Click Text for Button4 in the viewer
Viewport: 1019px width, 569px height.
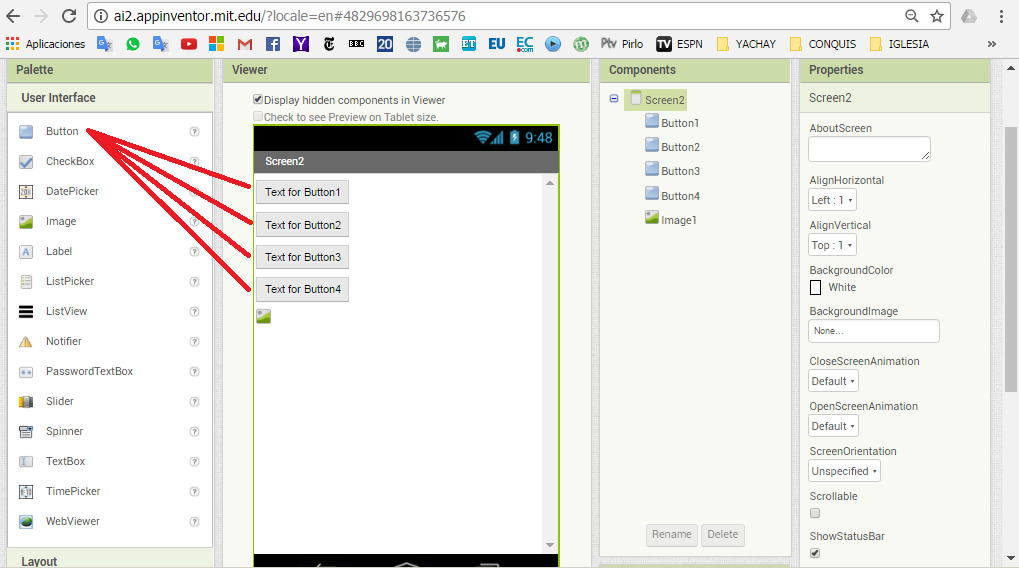point(302,289)
